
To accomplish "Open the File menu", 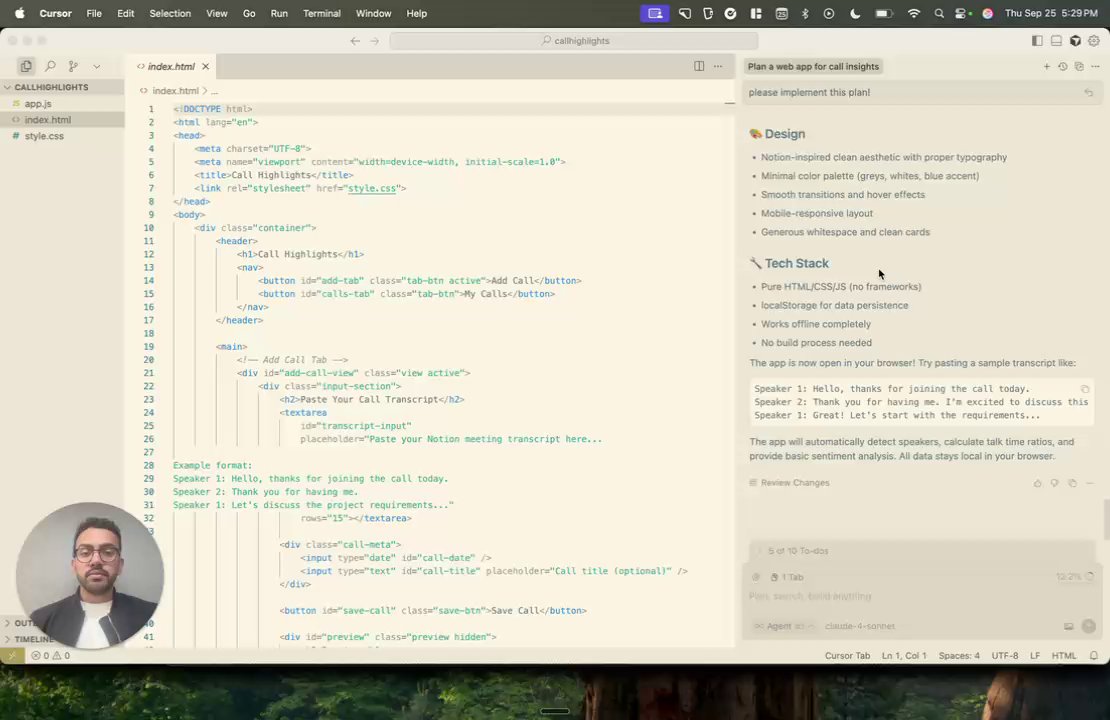I will tap(93, 13).
